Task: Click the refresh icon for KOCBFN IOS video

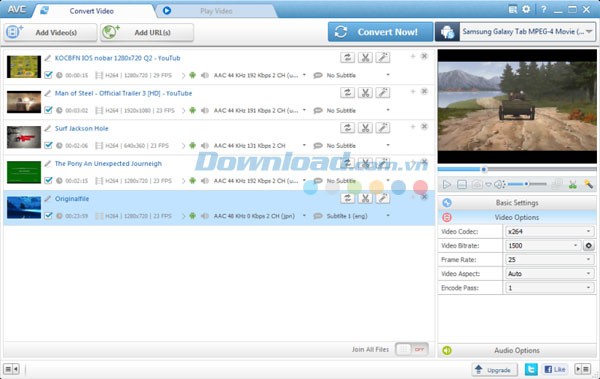Action: (x=347, y=58)
